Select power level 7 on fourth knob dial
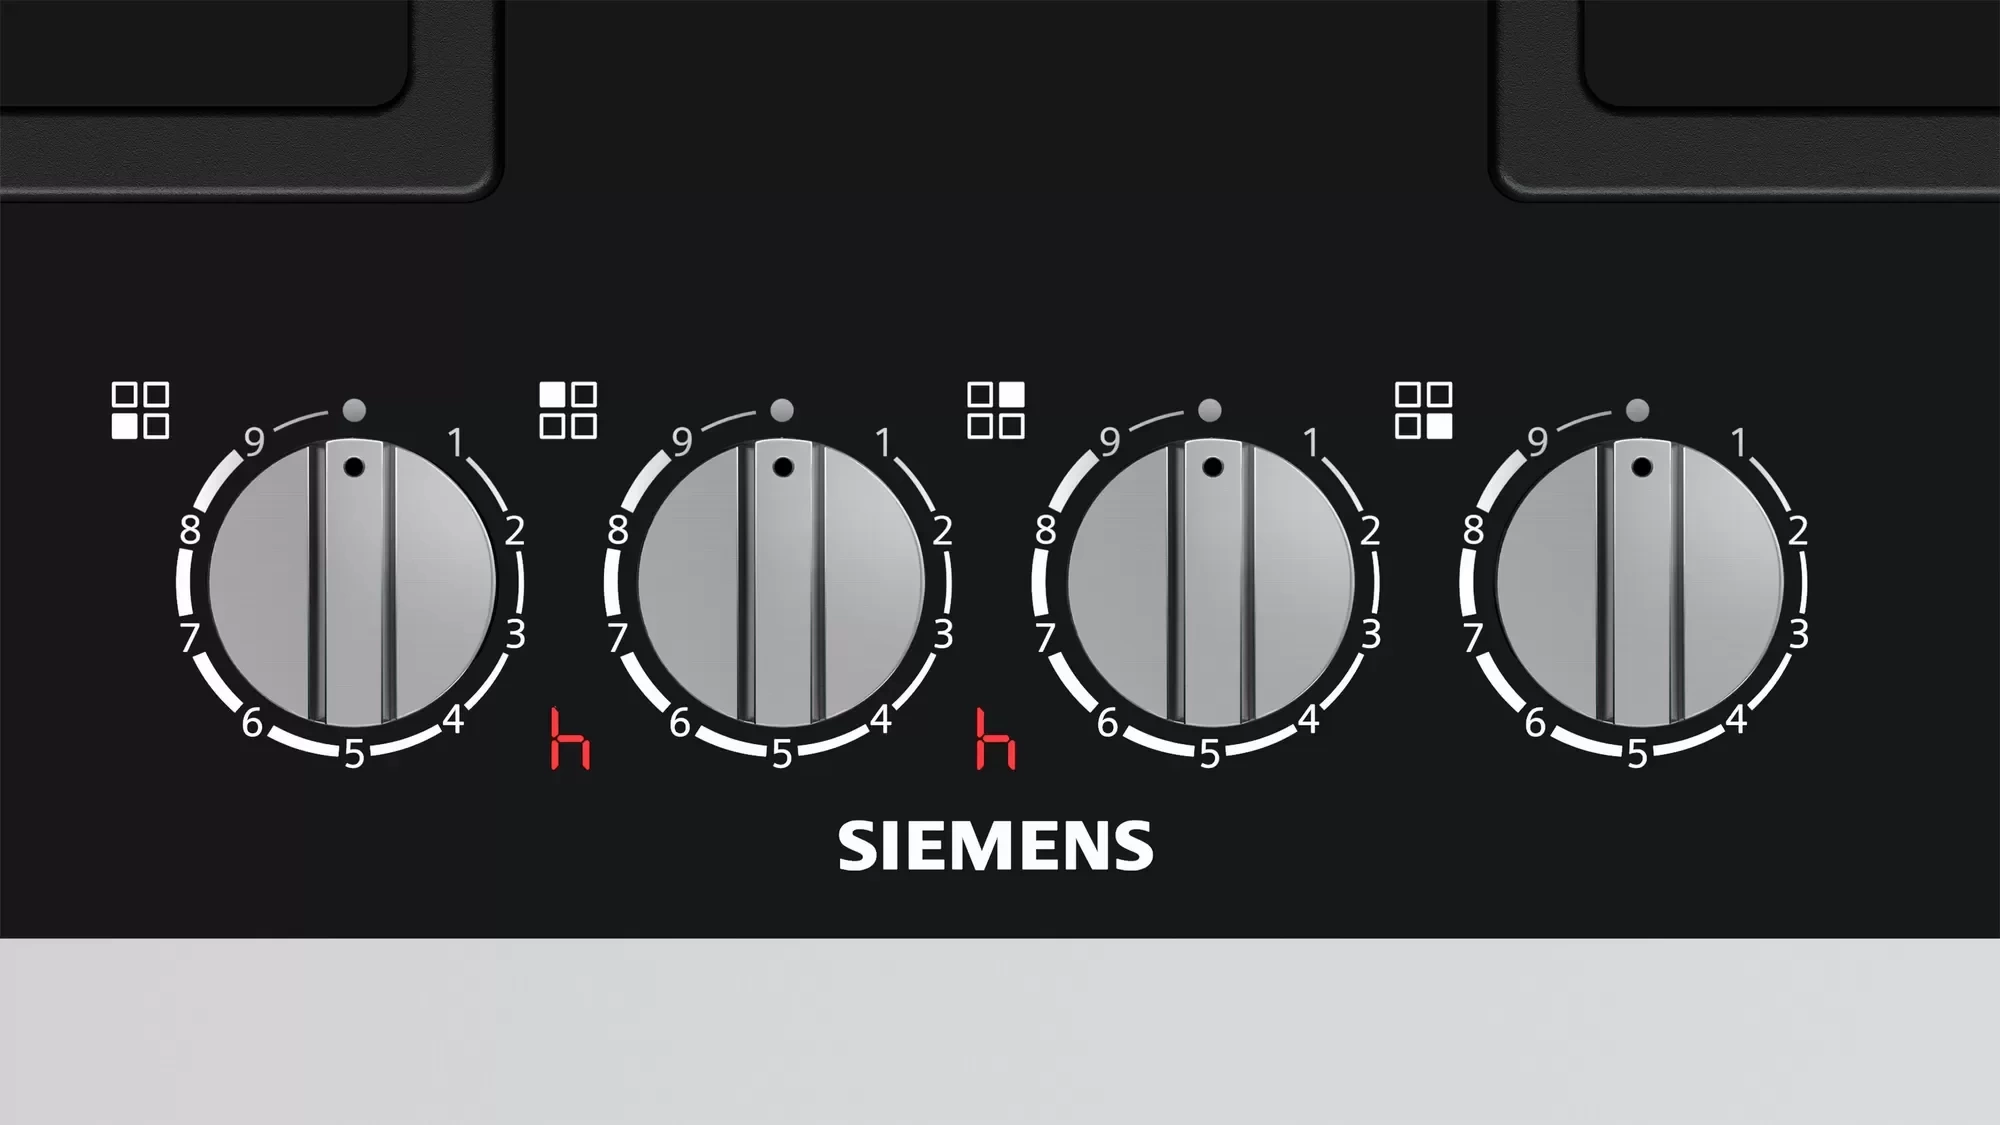The height and width of the screenshot is (1125, 2000). [1473, 637]
